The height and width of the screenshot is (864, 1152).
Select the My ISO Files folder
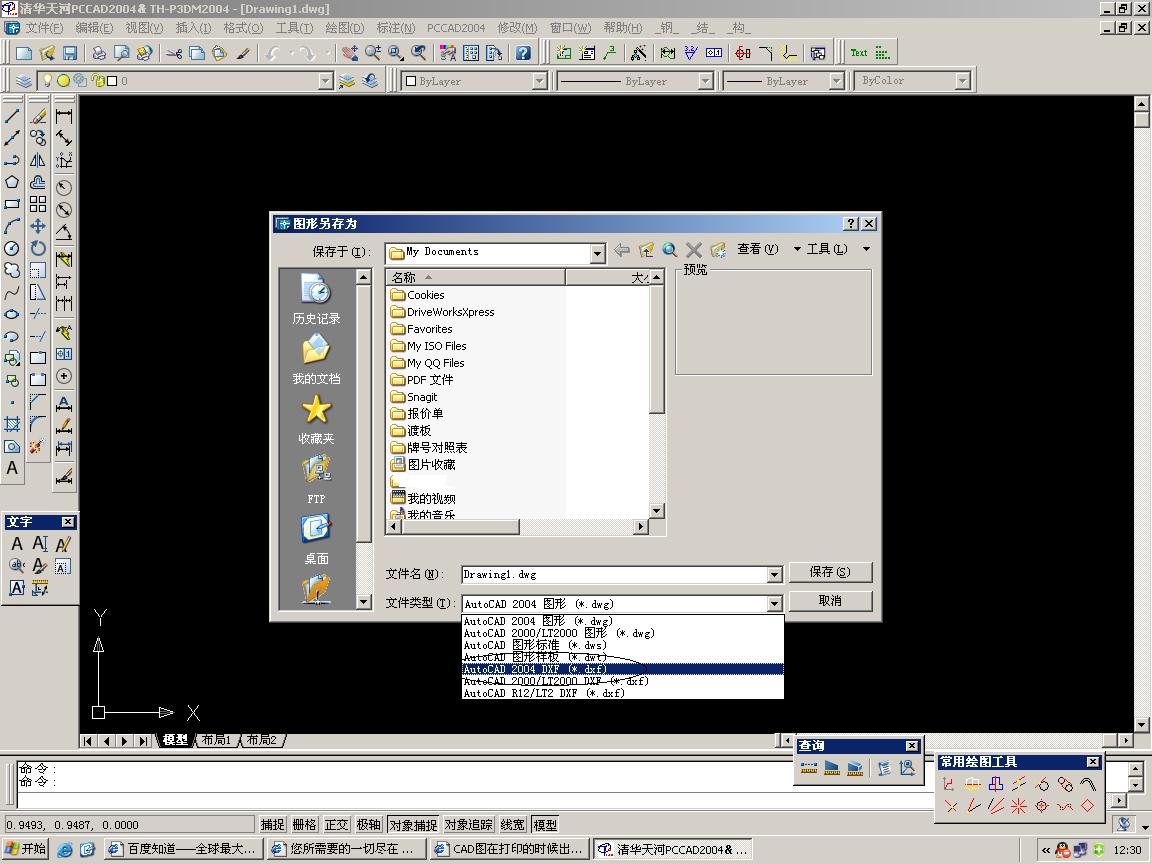pyautogui.click(x=429, y=346)
